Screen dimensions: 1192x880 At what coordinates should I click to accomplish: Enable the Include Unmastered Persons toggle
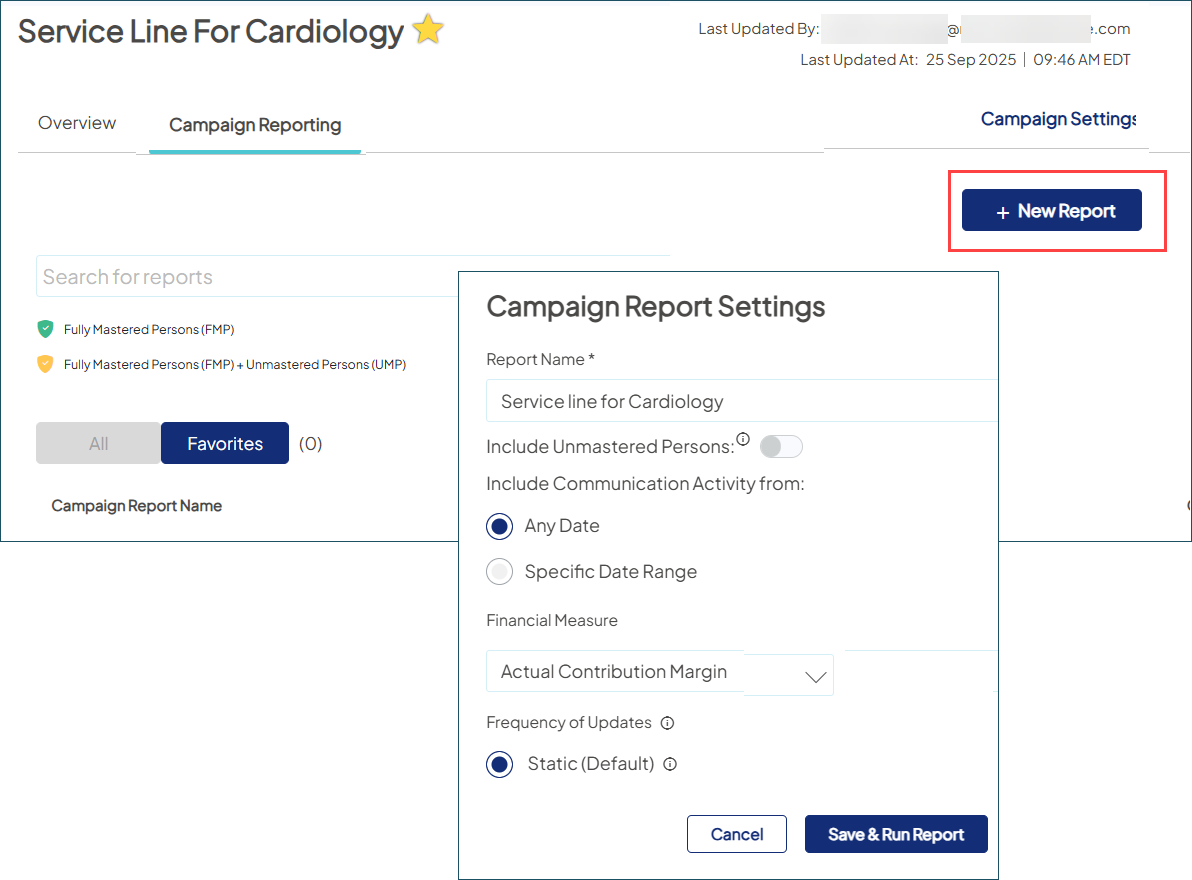click(781, 446)
